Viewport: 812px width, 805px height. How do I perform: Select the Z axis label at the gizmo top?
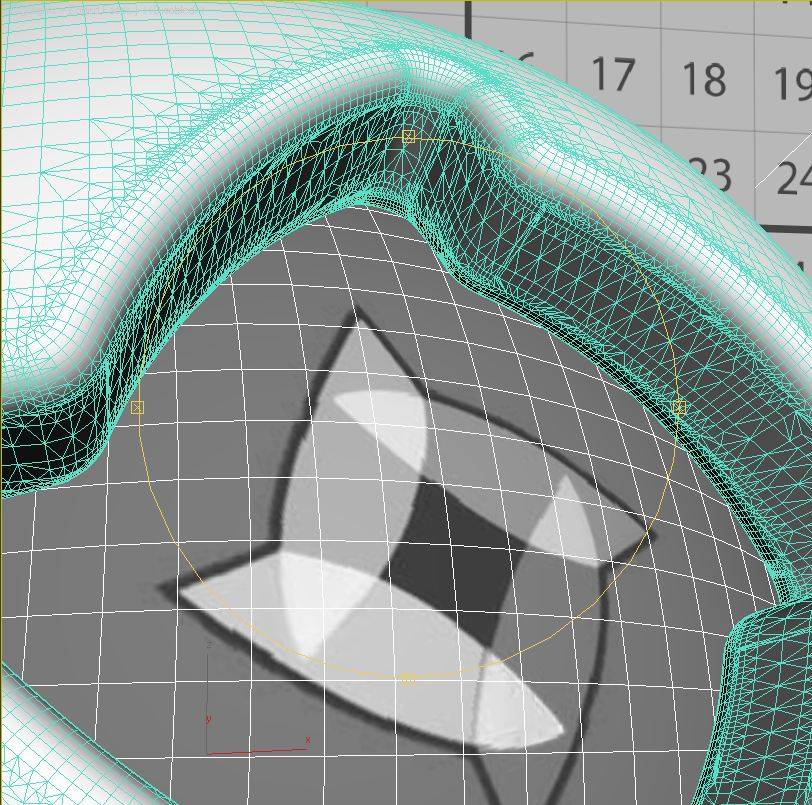(207, 645)
